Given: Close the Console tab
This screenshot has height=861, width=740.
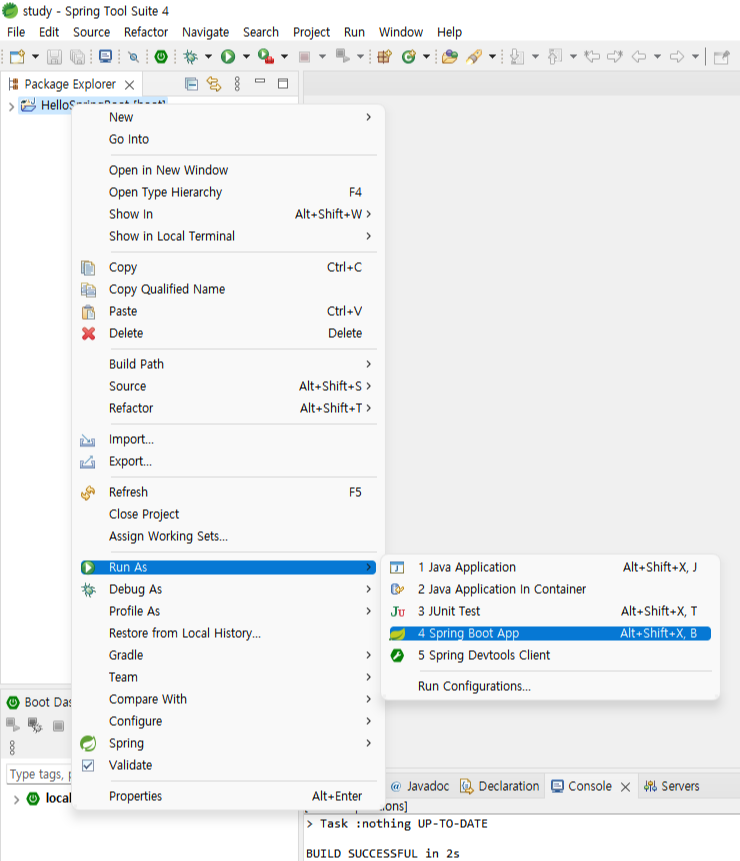Looking at the screenshot, I should pyautogui.click(x=625, y=787).
